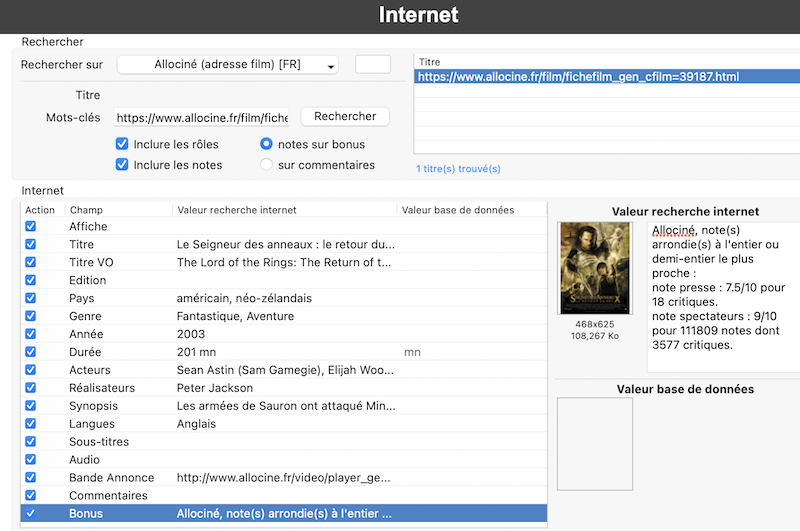The image size is (800, 531).
Task: Toggle the Synopsis row action checkbox
Action: click(x=30, y=406)
